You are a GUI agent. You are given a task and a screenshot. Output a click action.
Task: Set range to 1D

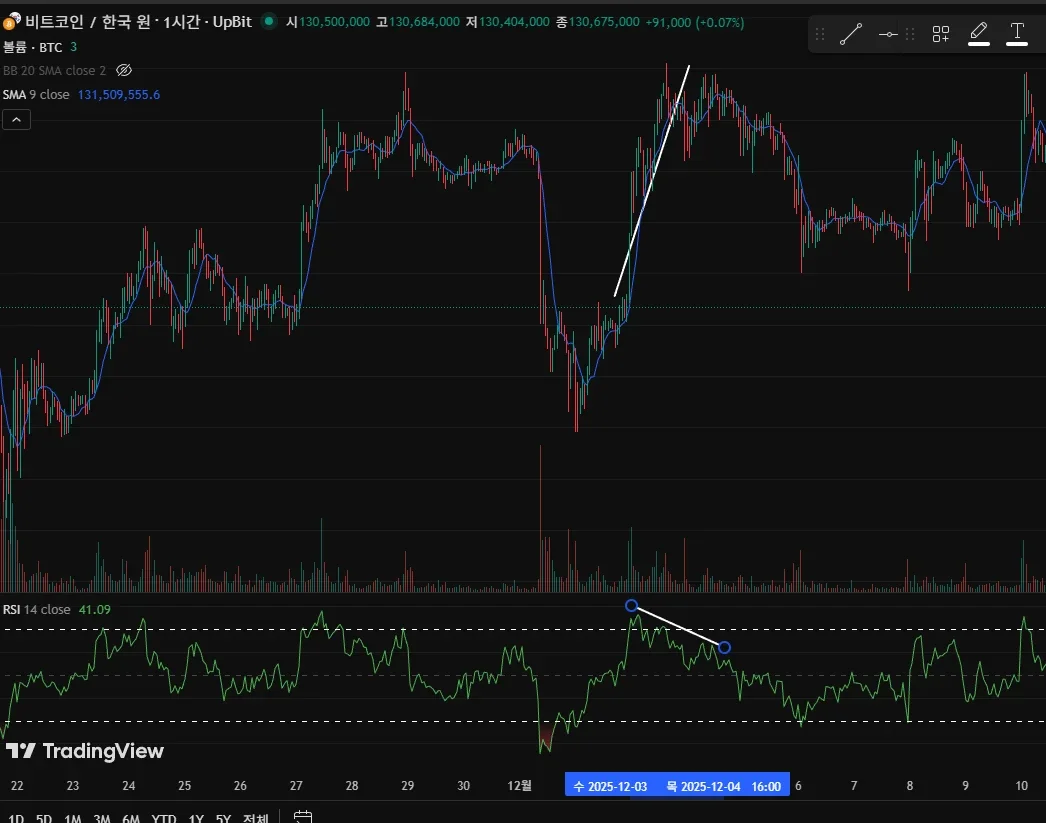point(16,818)
